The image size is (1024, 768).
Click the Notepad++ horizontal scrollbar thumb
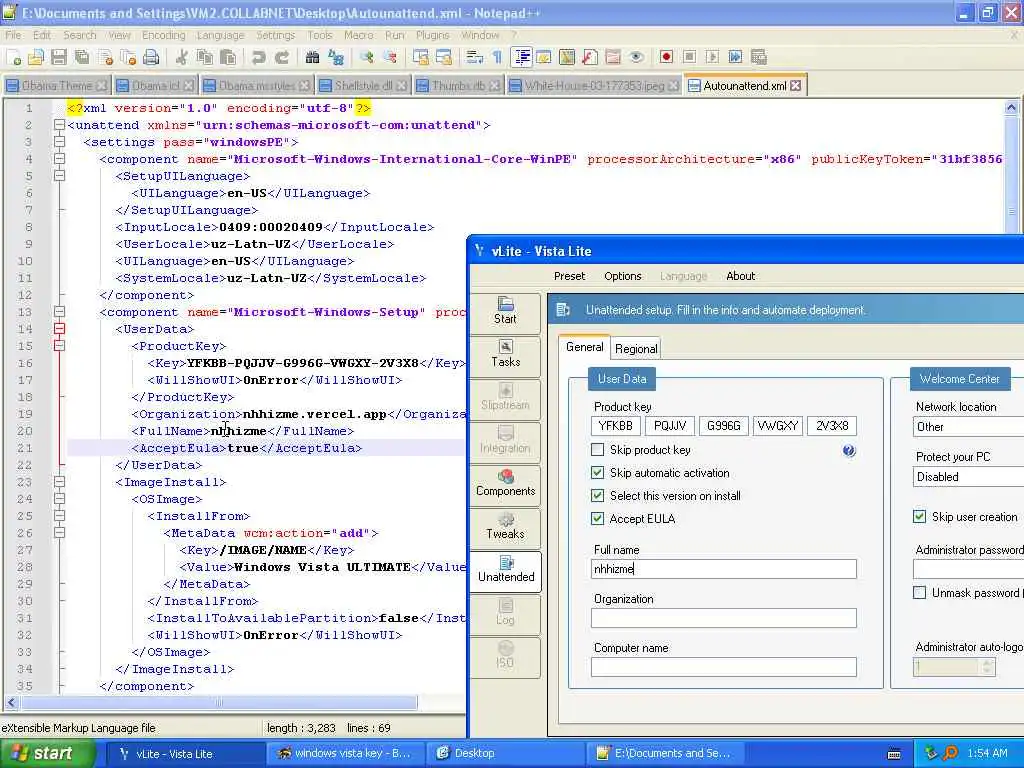(x=219, y=703)
